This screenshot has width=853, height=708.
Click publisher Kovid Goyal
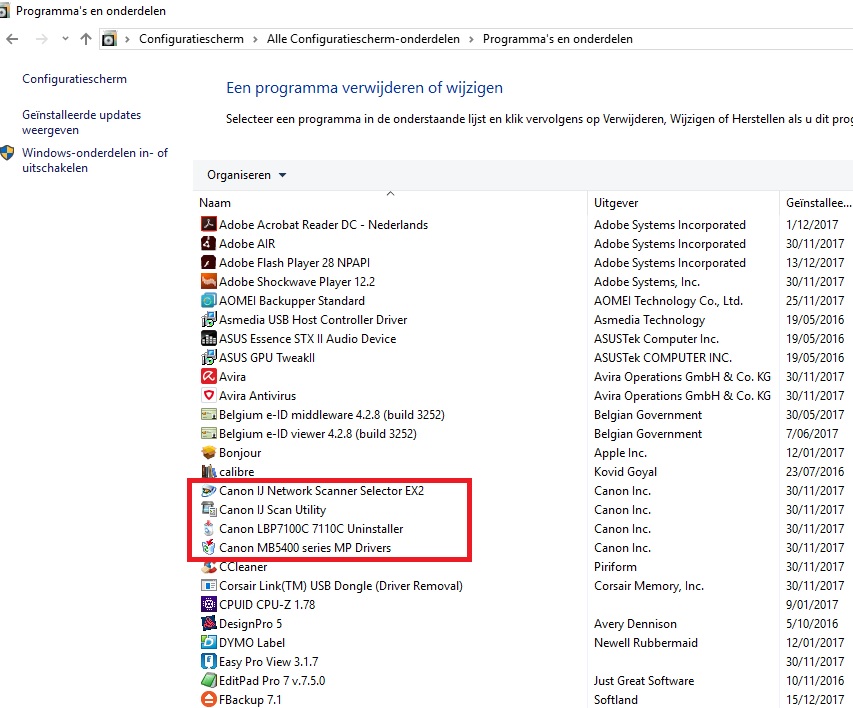tap(626, 471)
